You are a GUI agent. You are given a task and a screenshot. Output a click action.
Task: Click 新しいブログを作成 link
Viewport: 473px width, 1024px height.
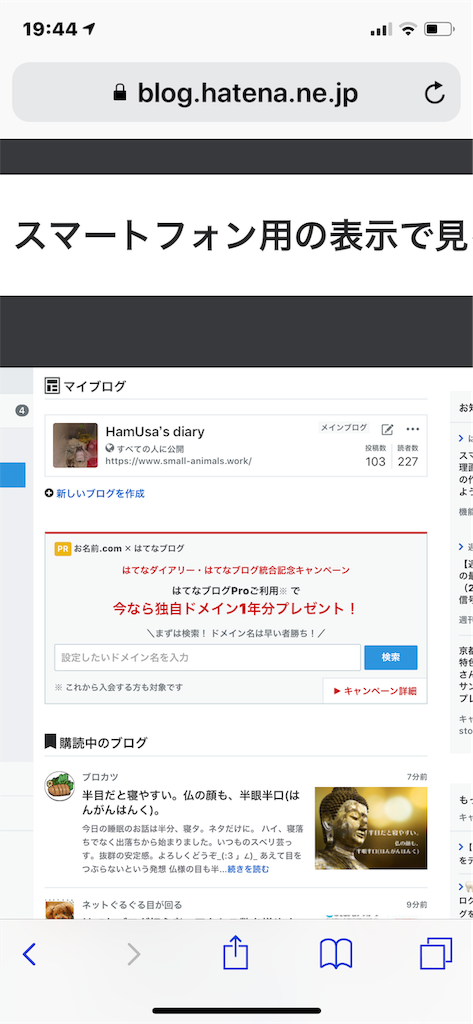point(100,494)
